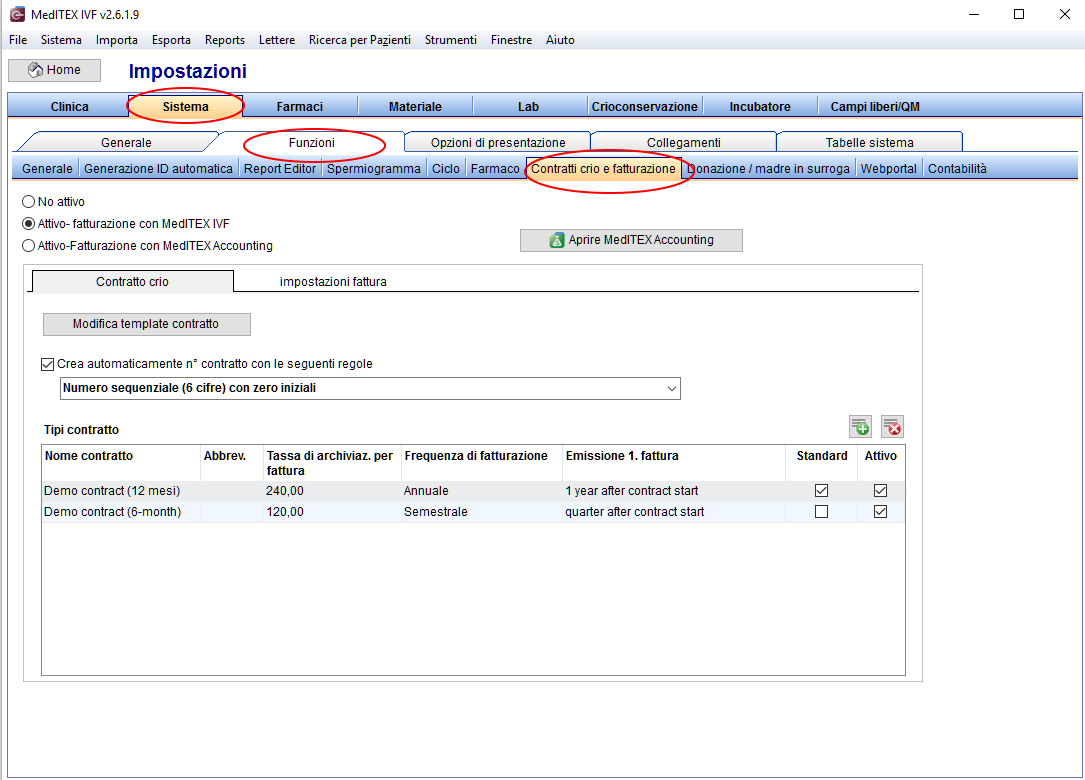Select the Sistema settings tab

pos(185,107)
